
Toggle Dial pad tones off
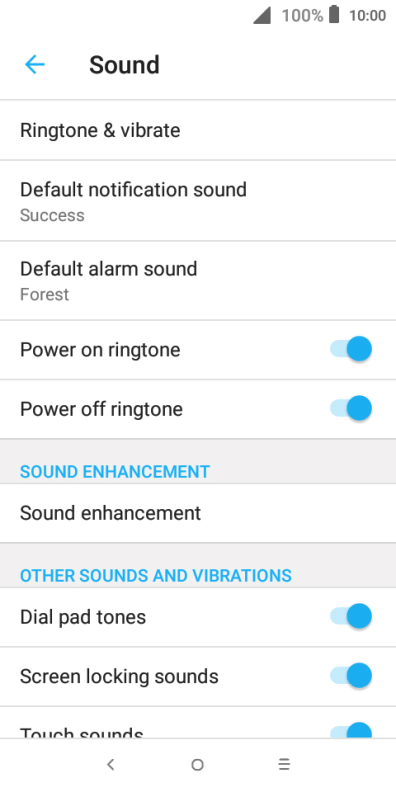point(351,616)
